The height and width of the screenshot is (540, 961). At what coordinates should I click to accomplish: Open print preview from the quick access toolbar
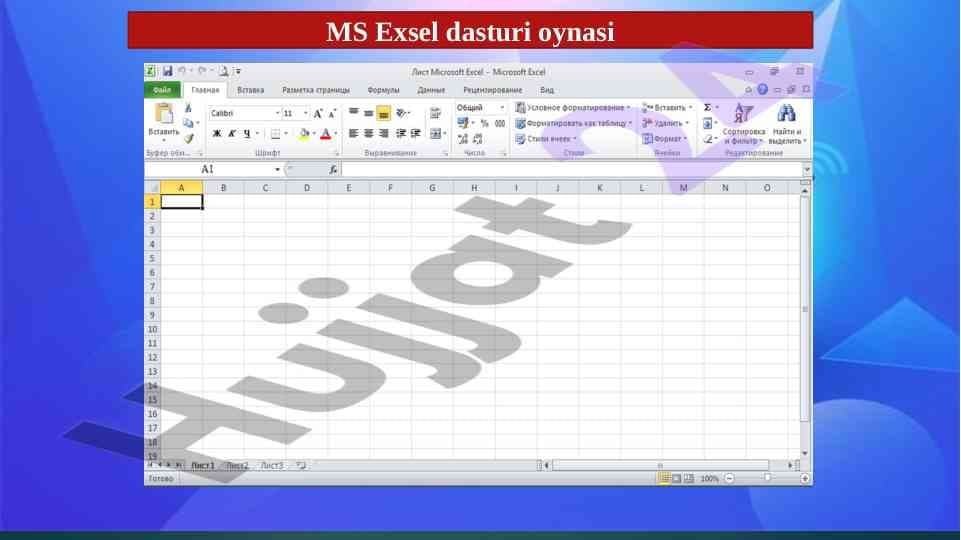tap(224, 72)
